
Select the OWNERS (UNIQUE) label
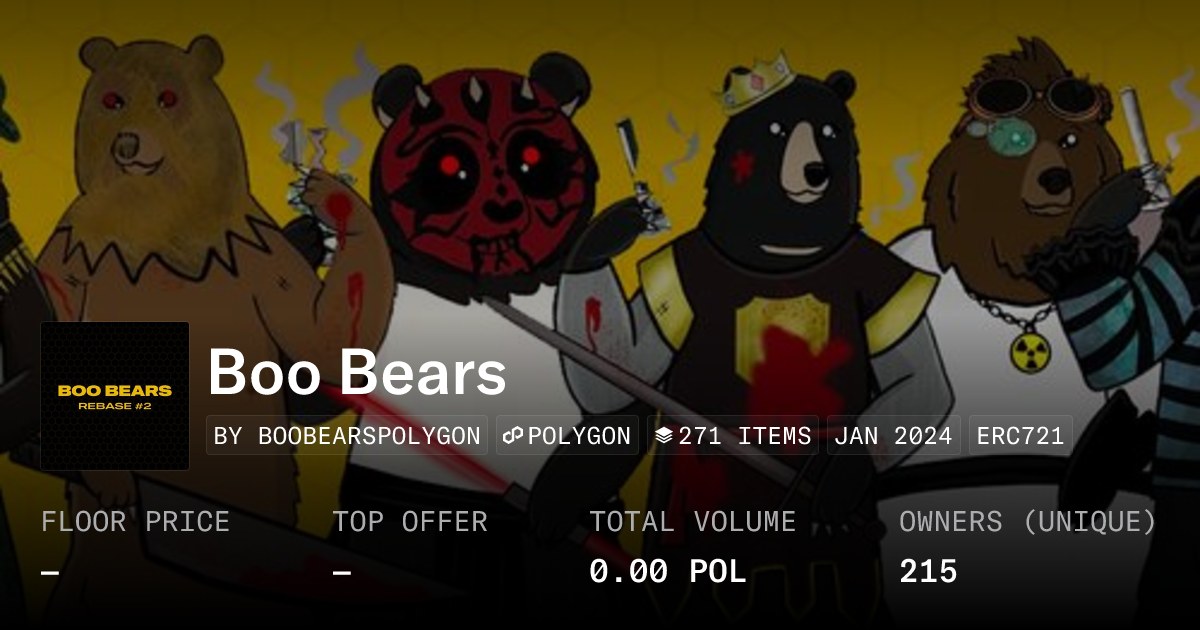point(1028,522)
